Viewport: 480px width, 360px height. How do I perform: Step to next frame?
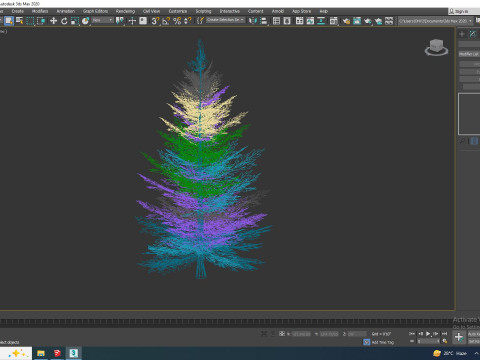pos(436,334)
